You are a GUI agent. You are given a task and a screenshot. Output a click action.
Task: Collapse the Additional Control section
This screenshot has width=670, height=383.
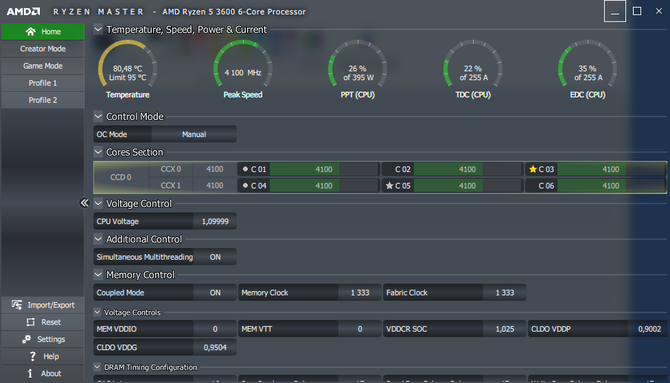tap(98, 239)
